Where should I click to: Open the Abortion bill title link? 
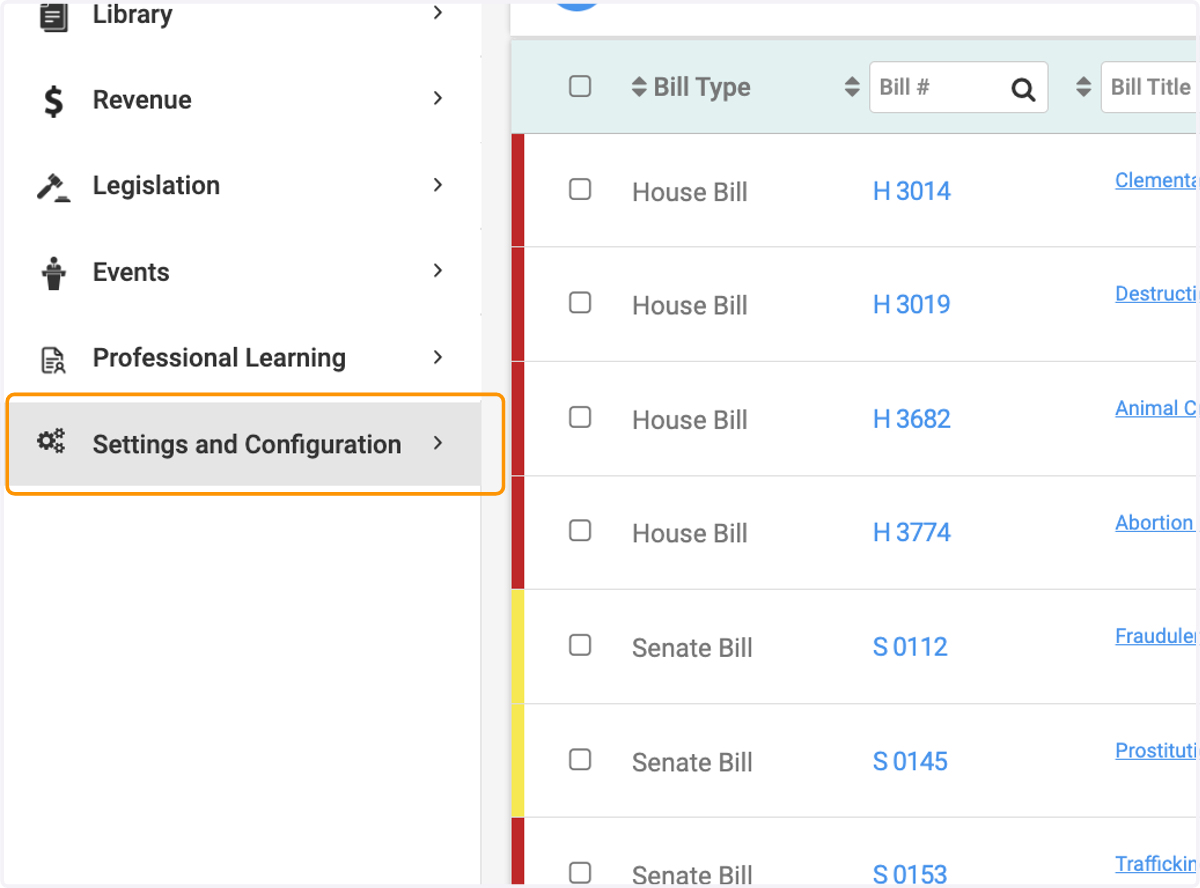tap(1155, 522)
